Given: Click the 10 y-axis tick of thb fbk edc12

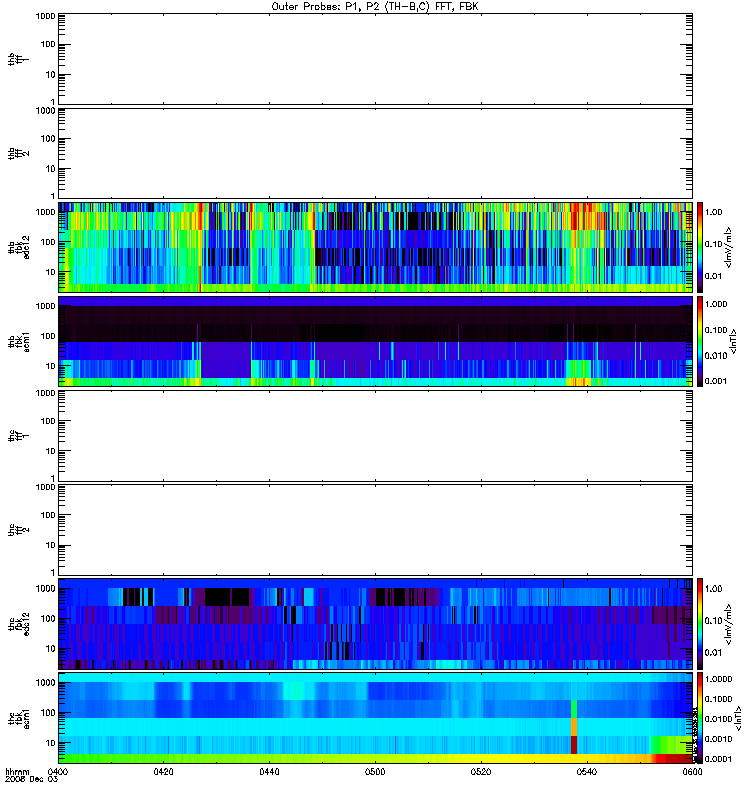Looking at the screenshot, I should pyautogui.click(x=51, y=272).
